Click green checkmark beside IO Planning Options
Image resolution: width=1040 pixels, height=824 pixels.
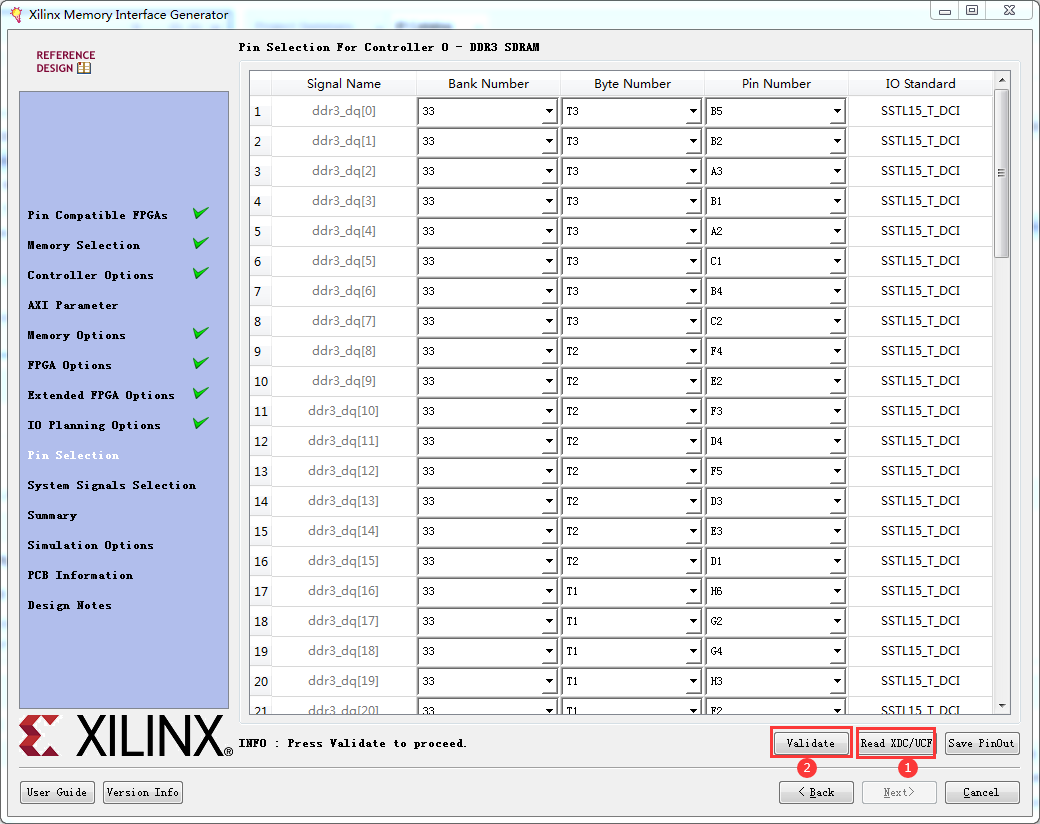pos(200,423)
